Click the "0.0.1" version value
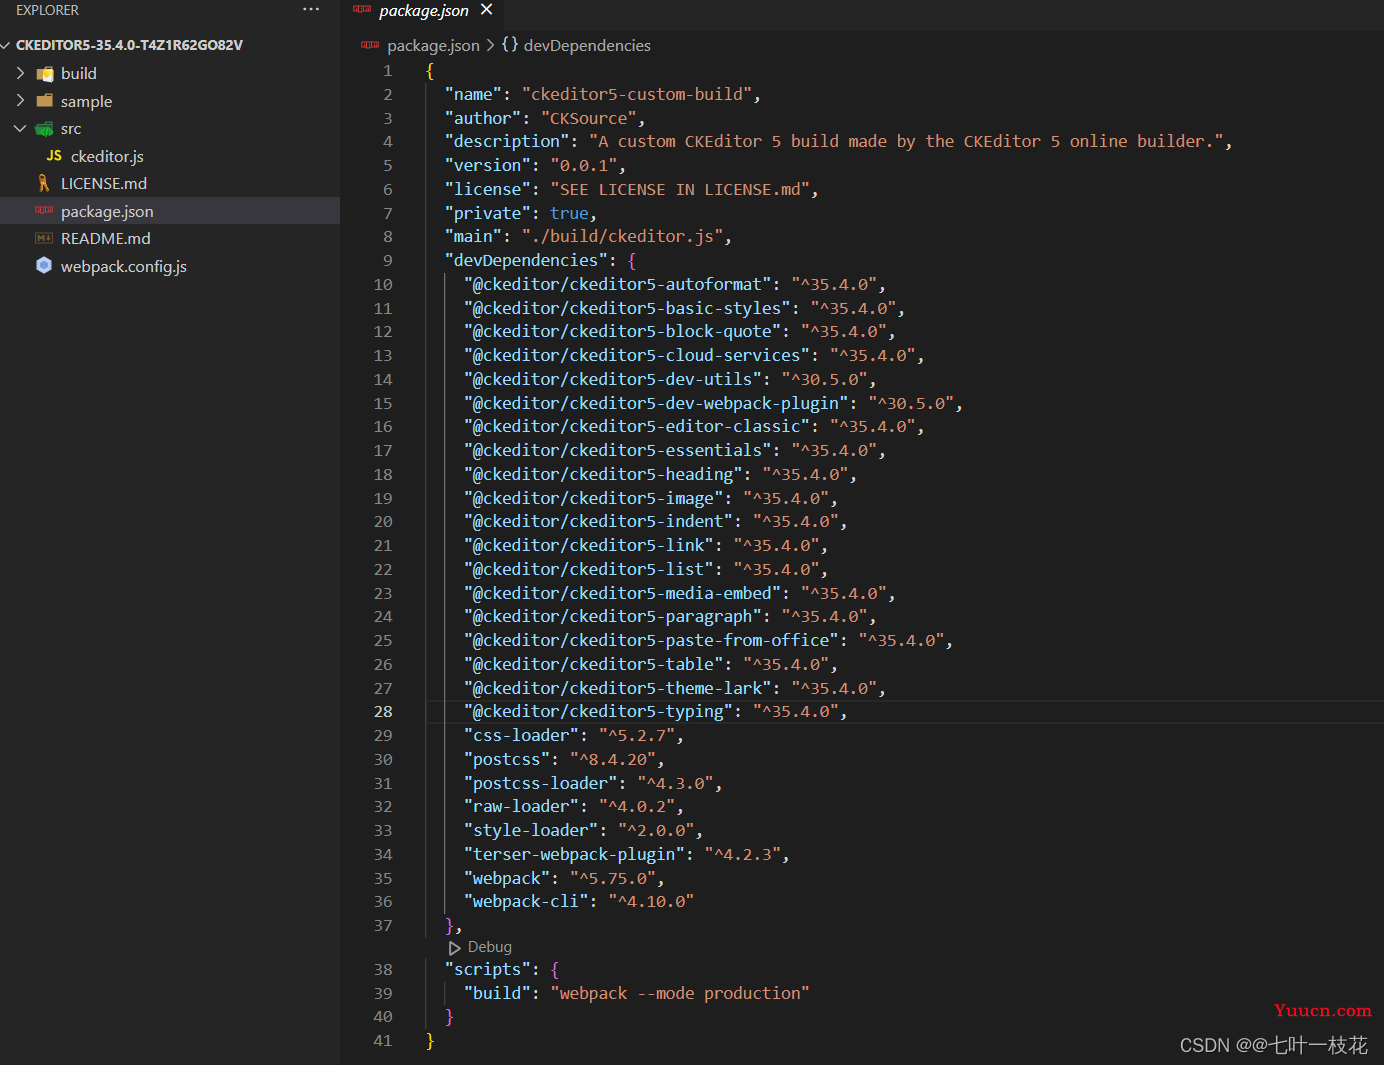This screenshot has width=1384, height=1065. (x=584, y=165)
